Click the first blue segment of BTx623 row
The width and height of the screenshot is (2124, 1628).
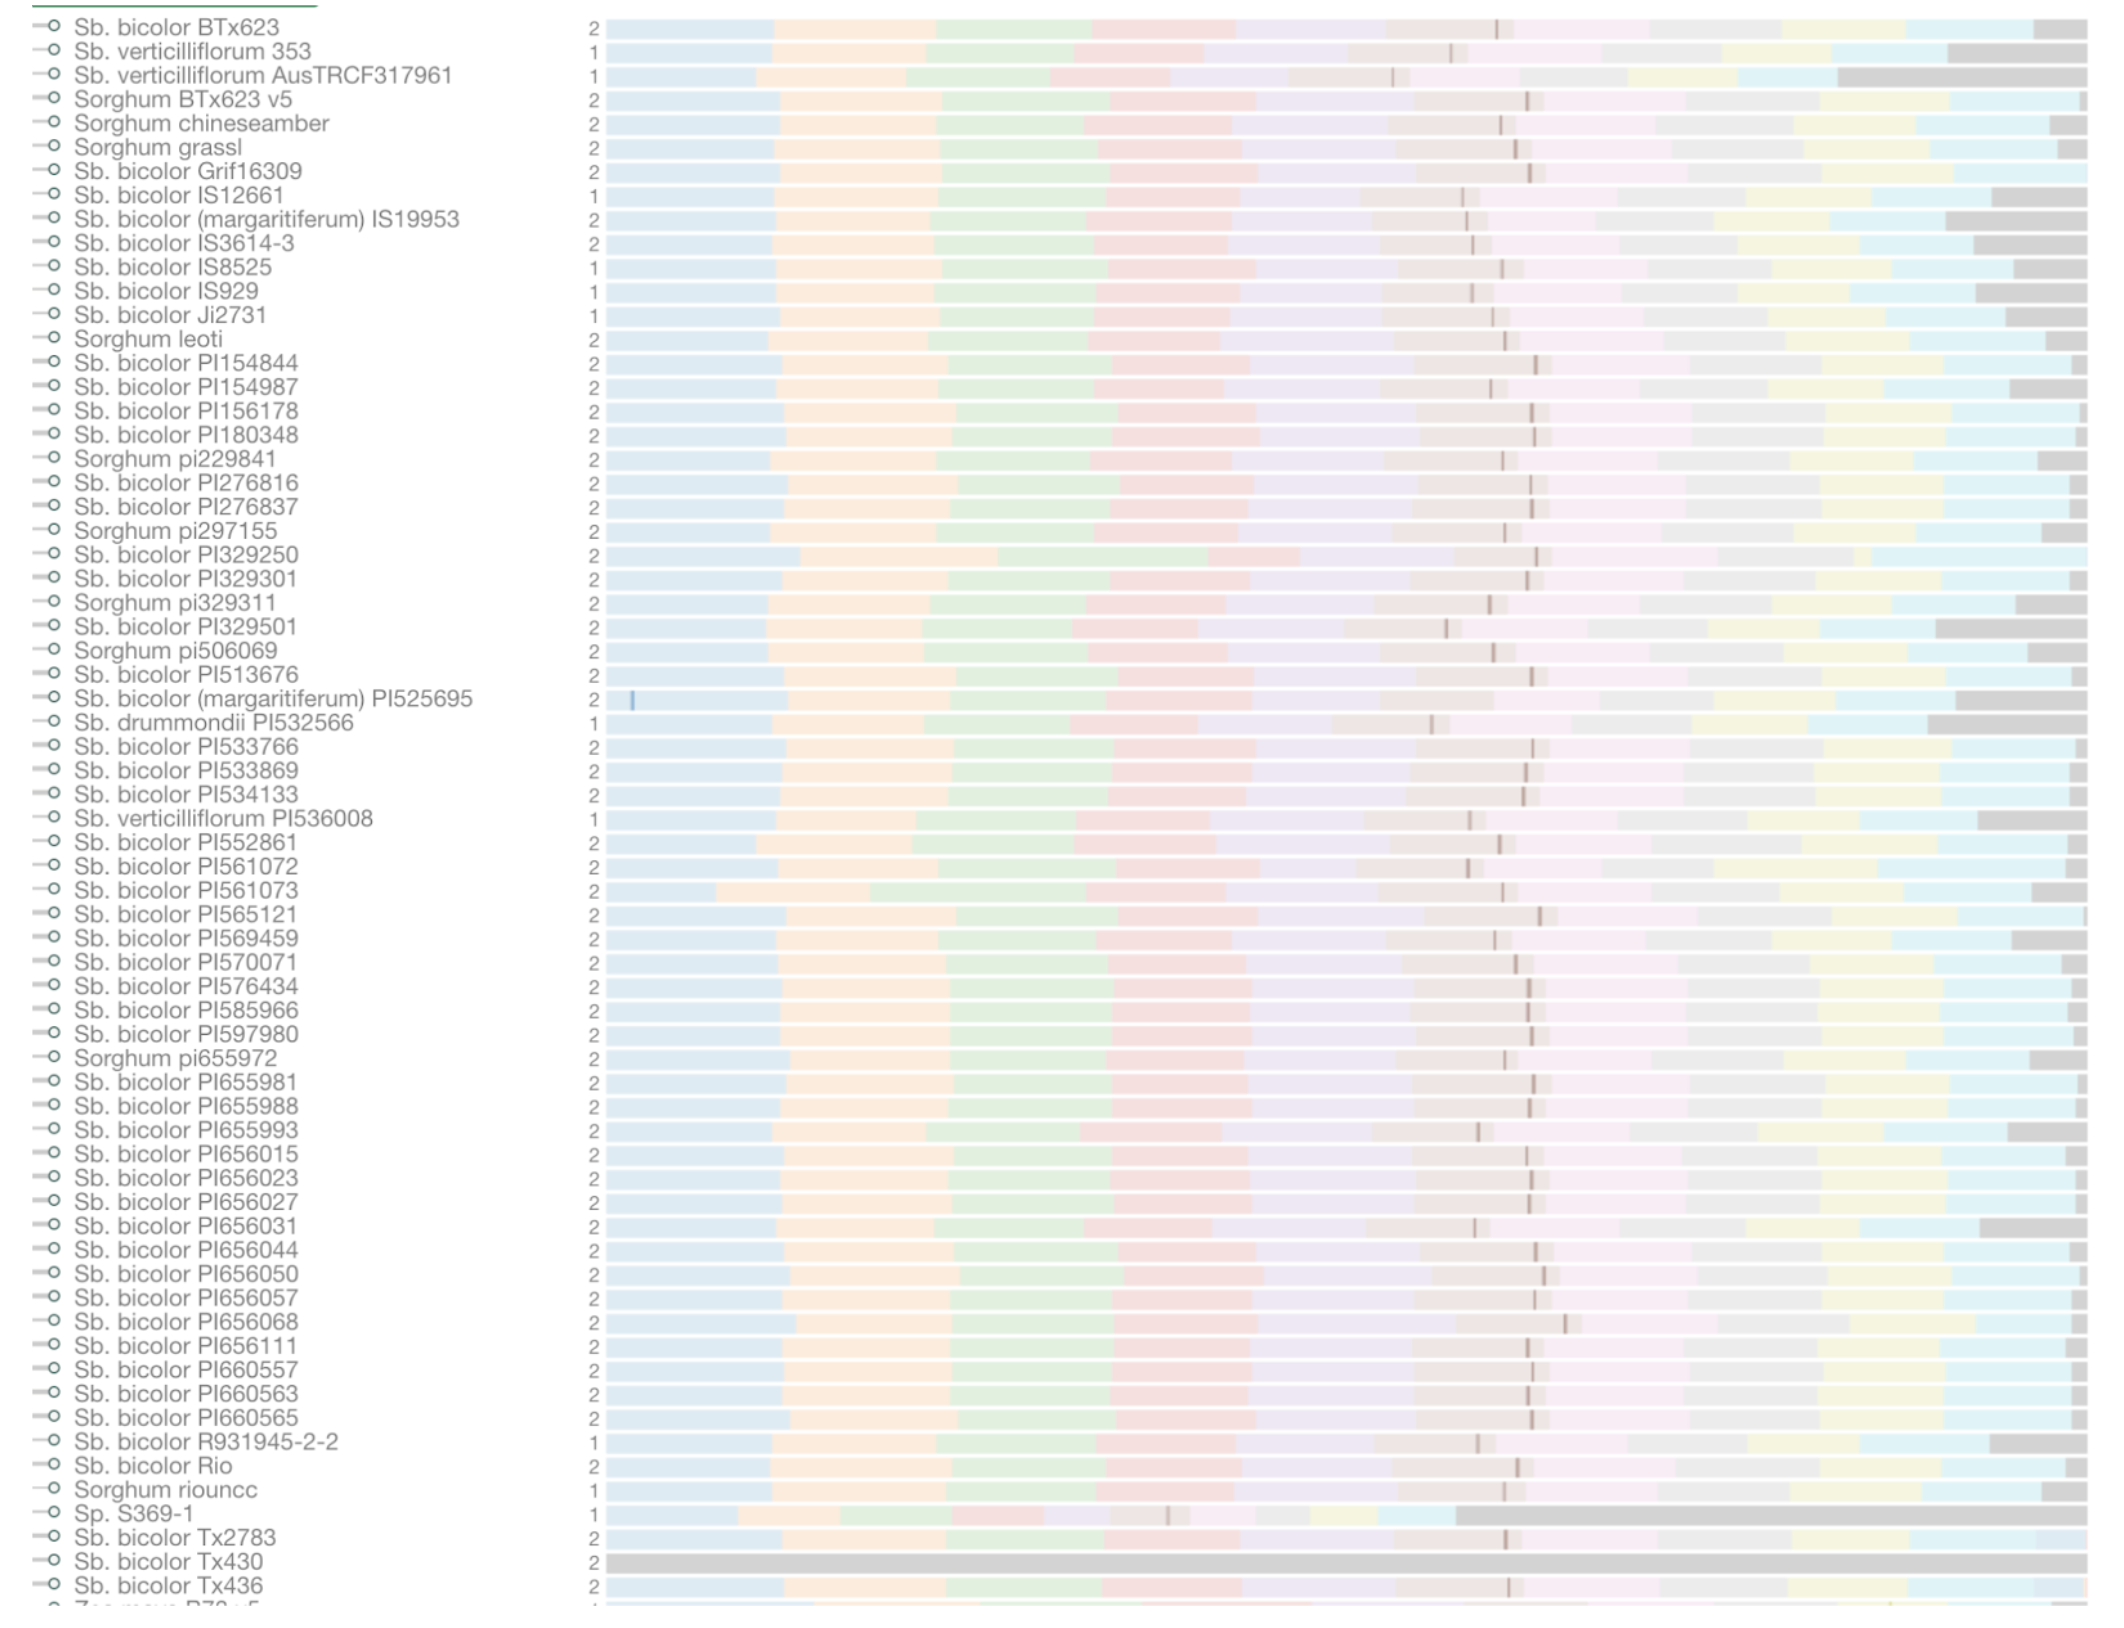[x=689, y=29]
